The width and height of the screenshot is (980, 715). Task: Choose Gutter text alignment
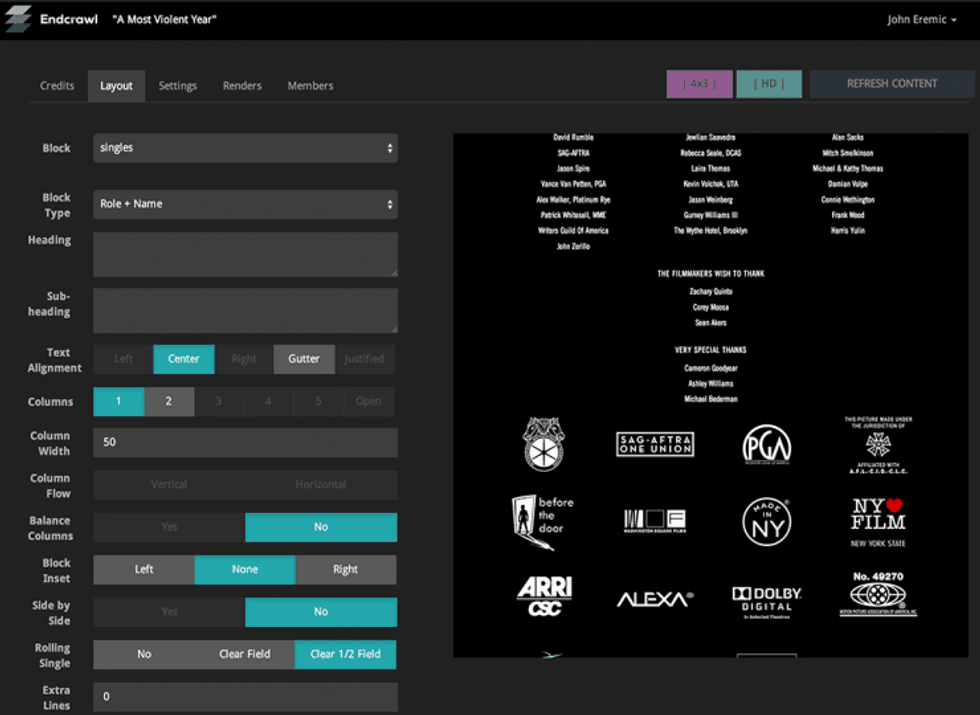tap(304, 359)
